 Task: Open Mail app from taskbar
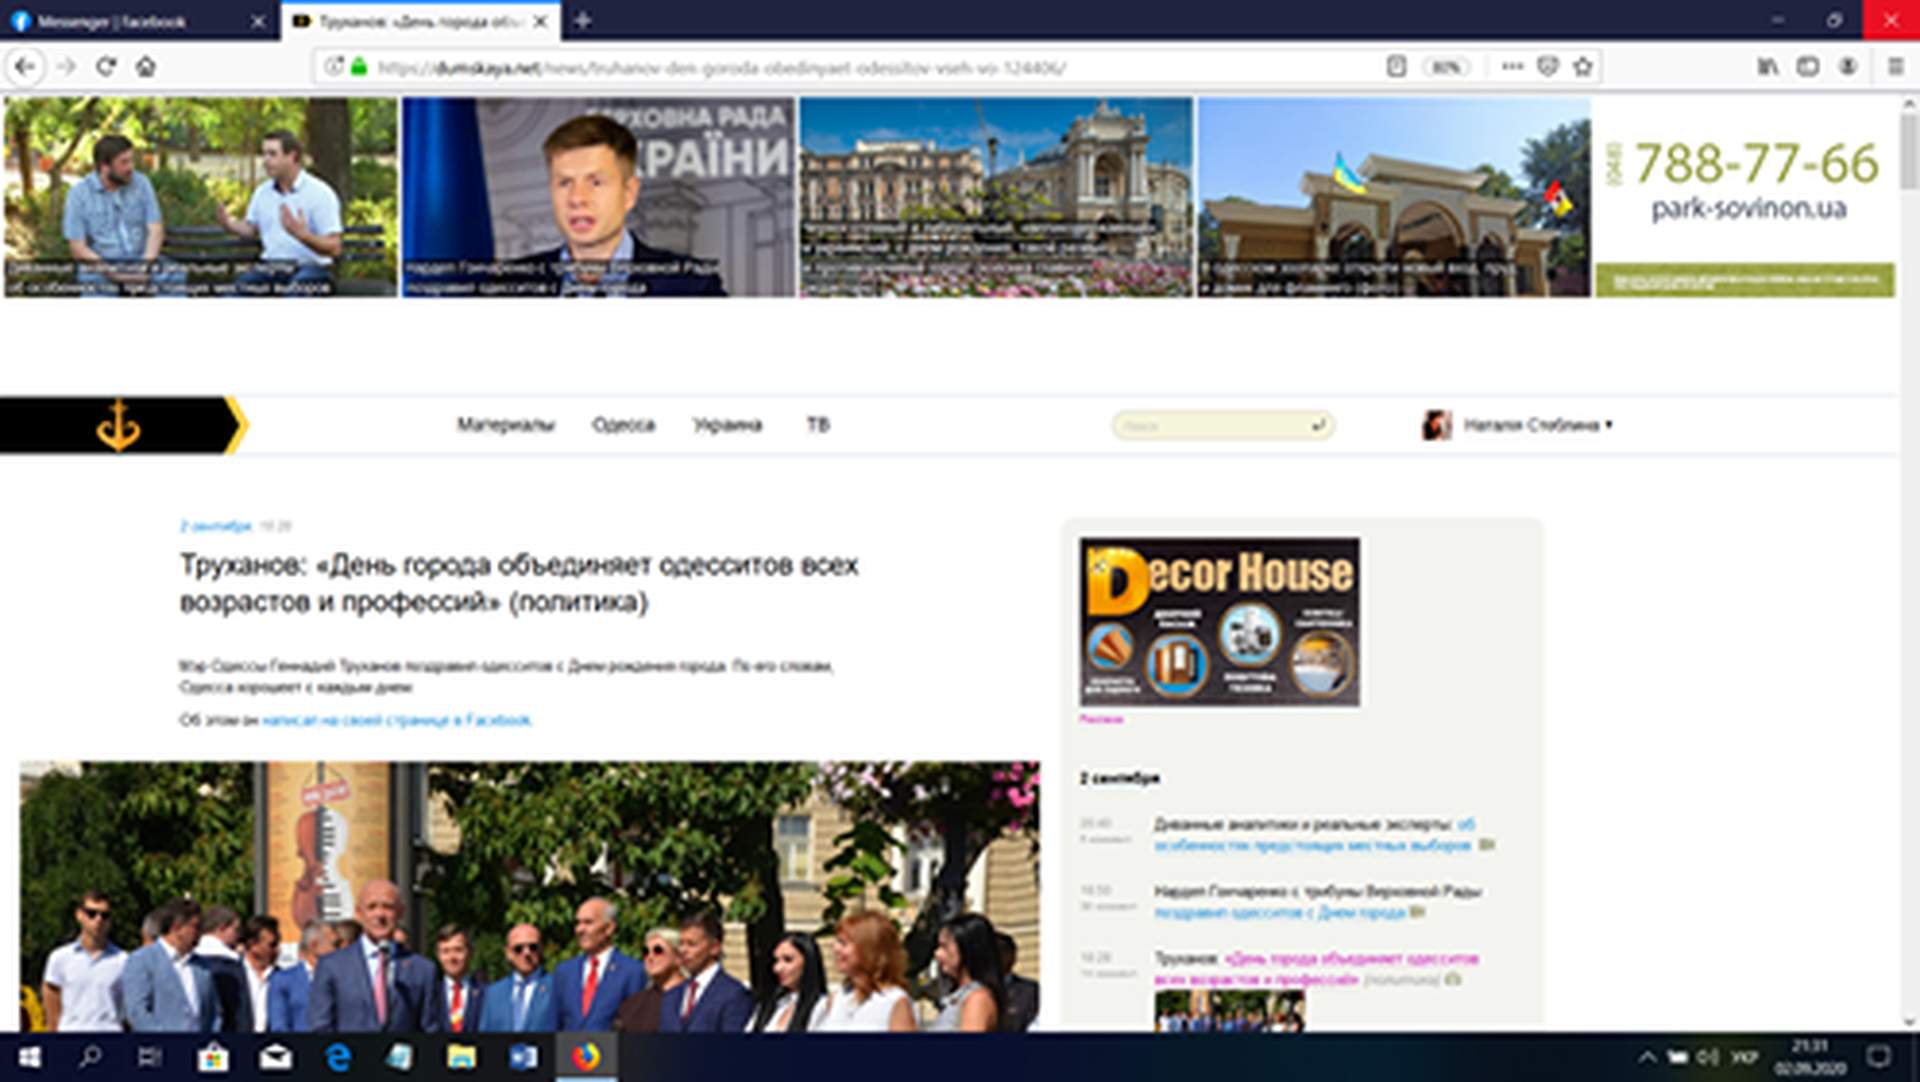(x=275, y=1057)
